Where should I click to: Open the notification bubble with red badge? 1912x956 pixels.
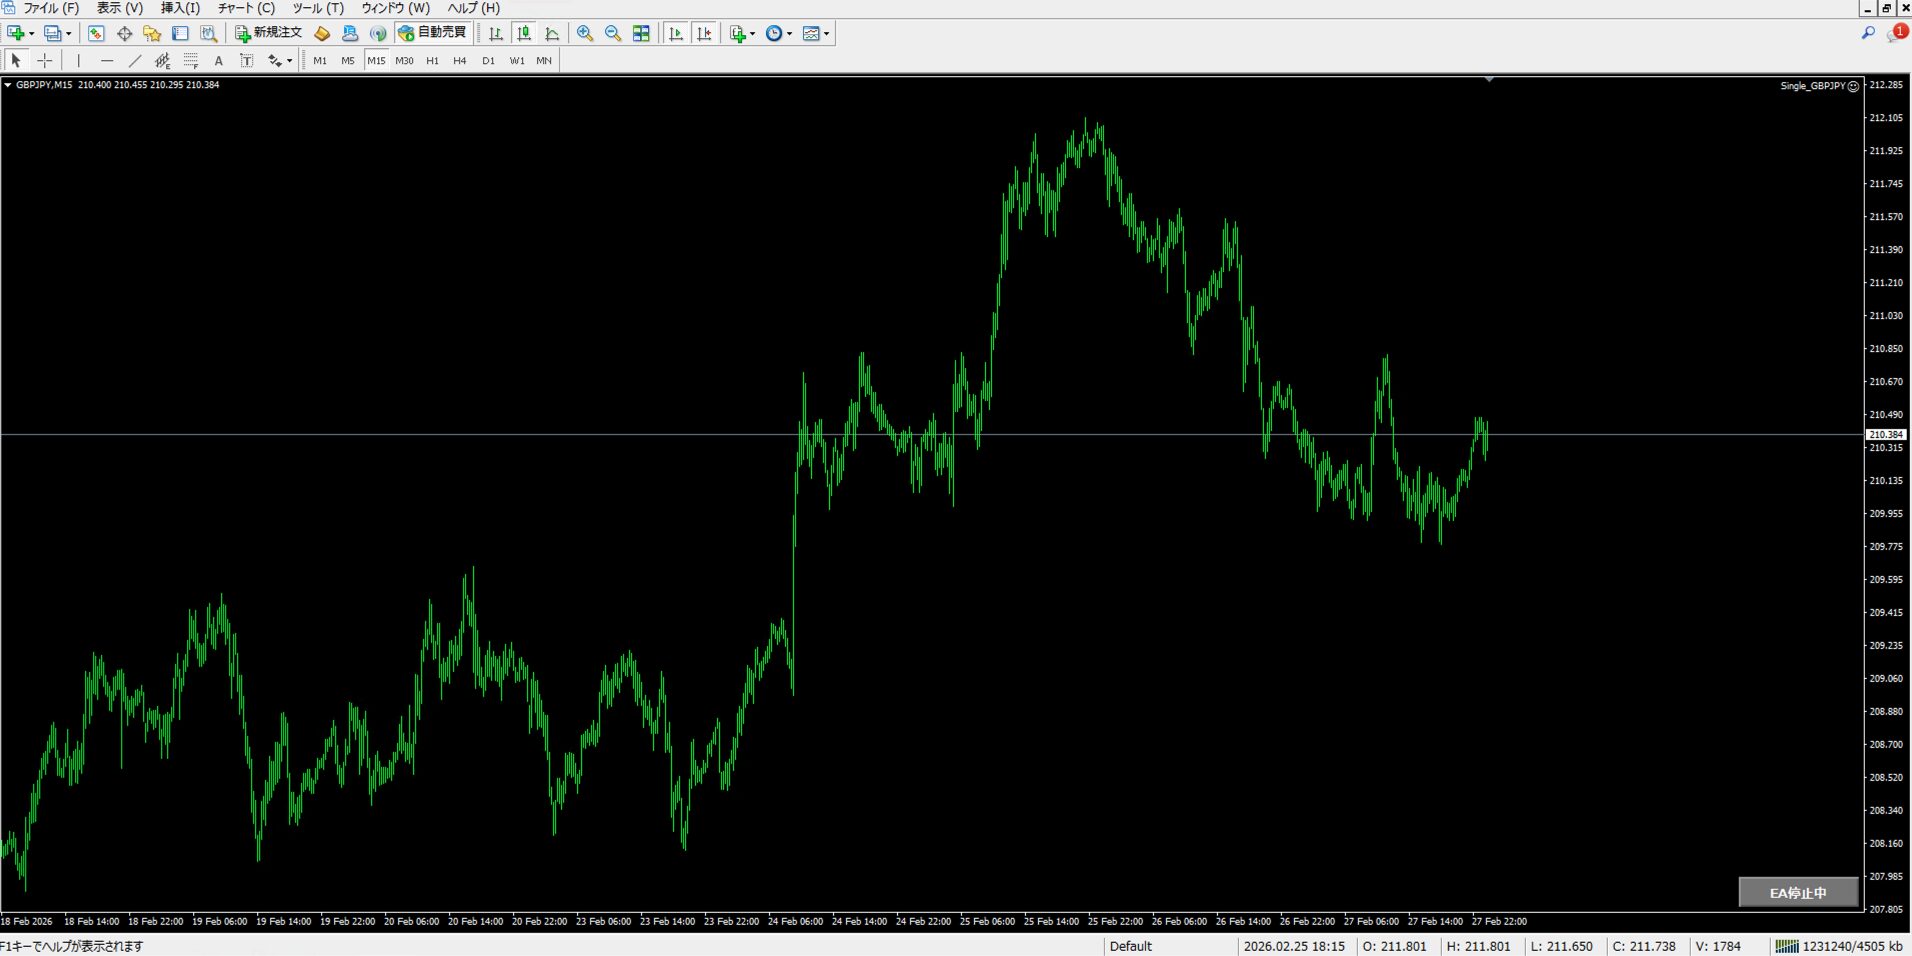[1896, 33]
